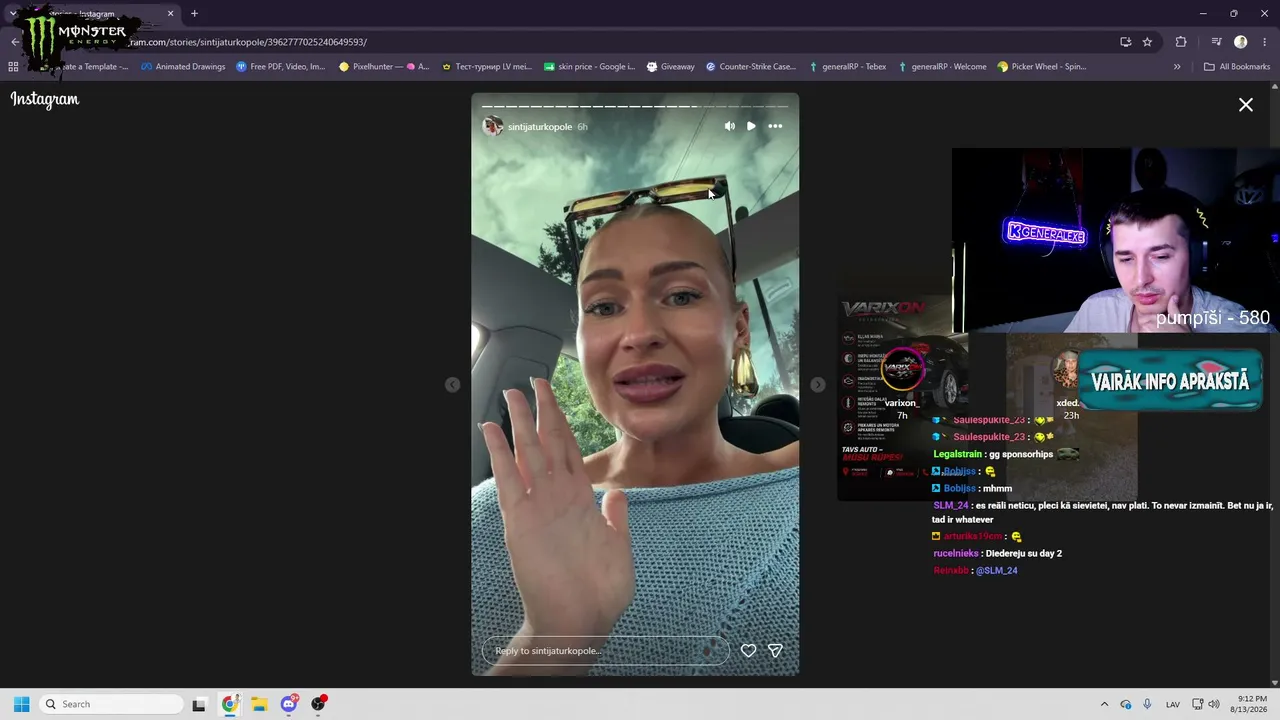The image size is (1280, 720).
Task: Click the 'pumpīši - 580' overlay text
Action: coord(1213,318)
